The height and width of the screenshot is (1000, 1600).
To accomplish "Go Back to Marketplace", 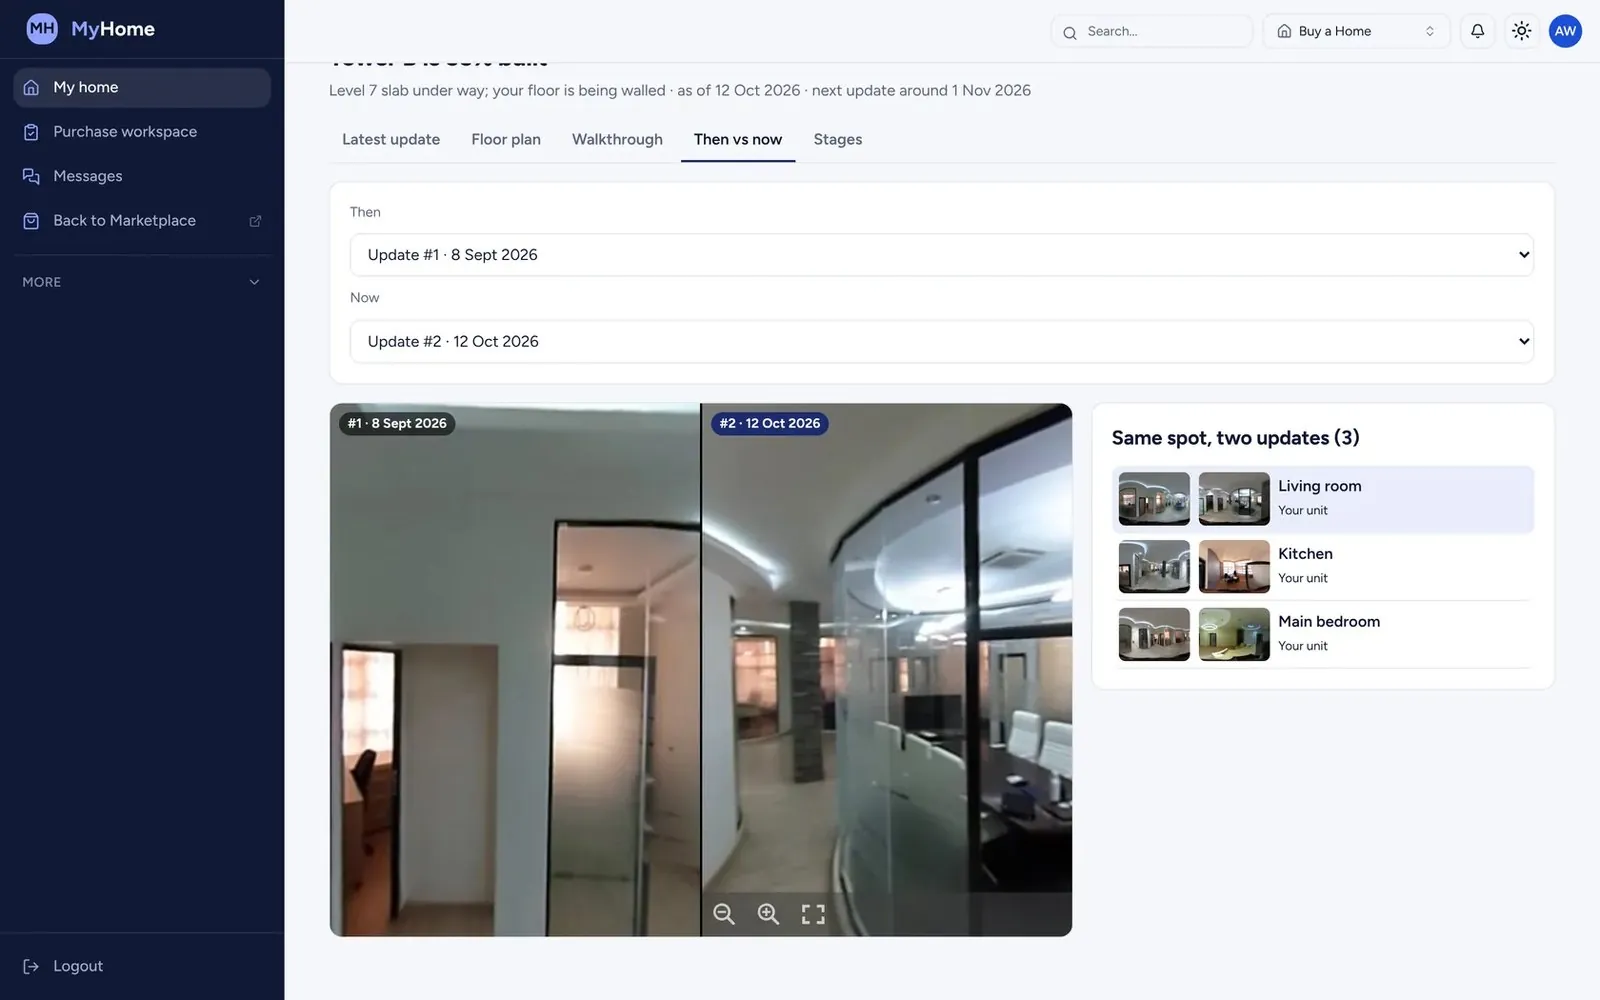I will pos(142,221).
